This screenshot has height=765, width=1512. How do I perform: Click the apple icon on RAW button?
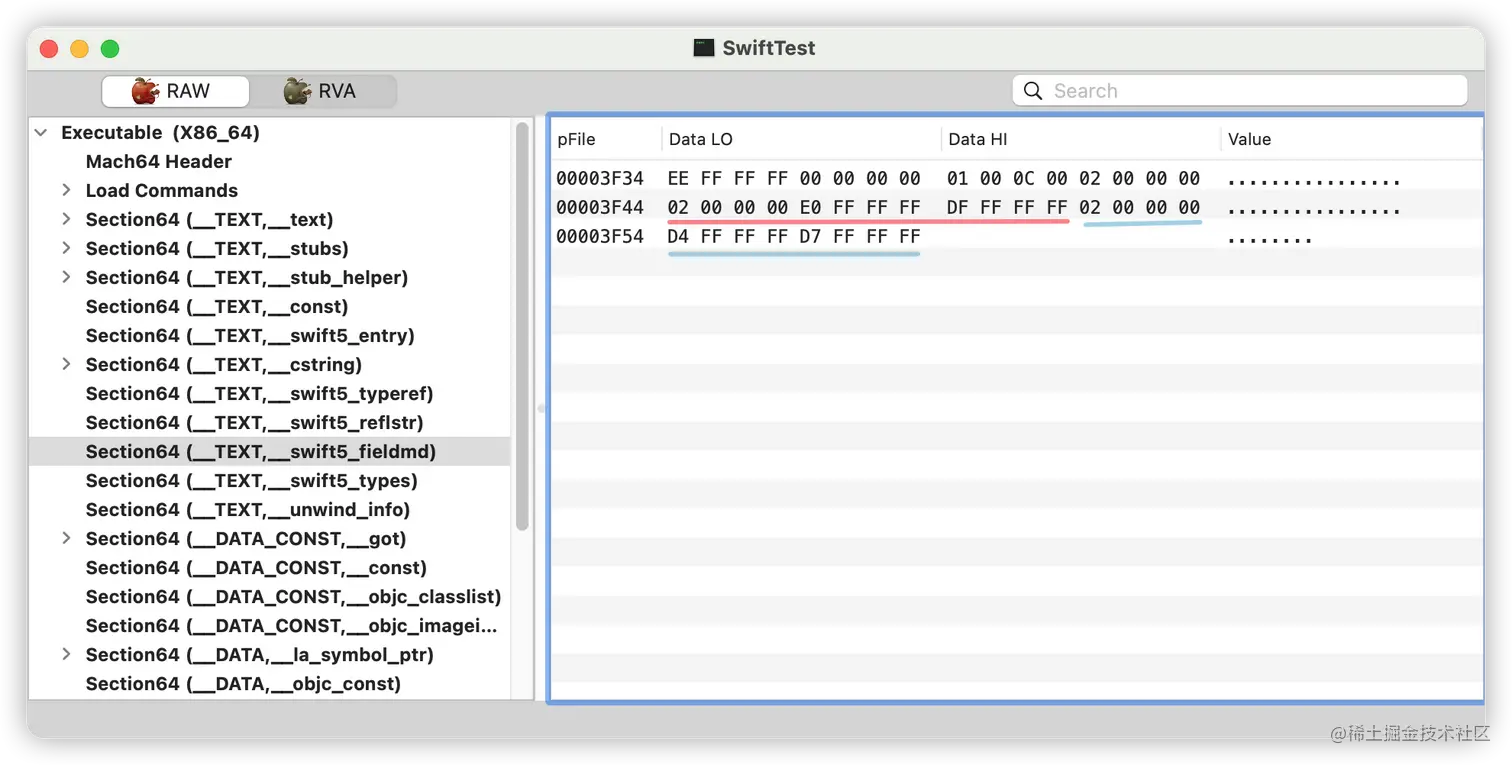click(145, 91)
